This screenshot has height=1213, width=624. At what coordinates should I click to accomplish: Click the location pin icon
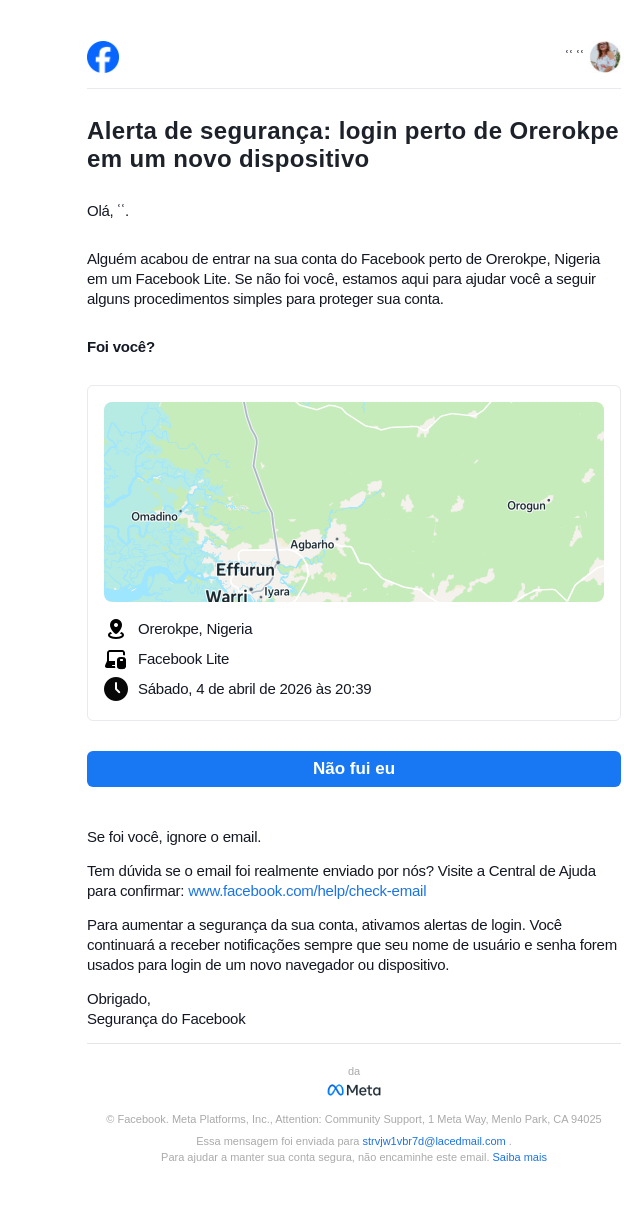click(x=116, y=629)
